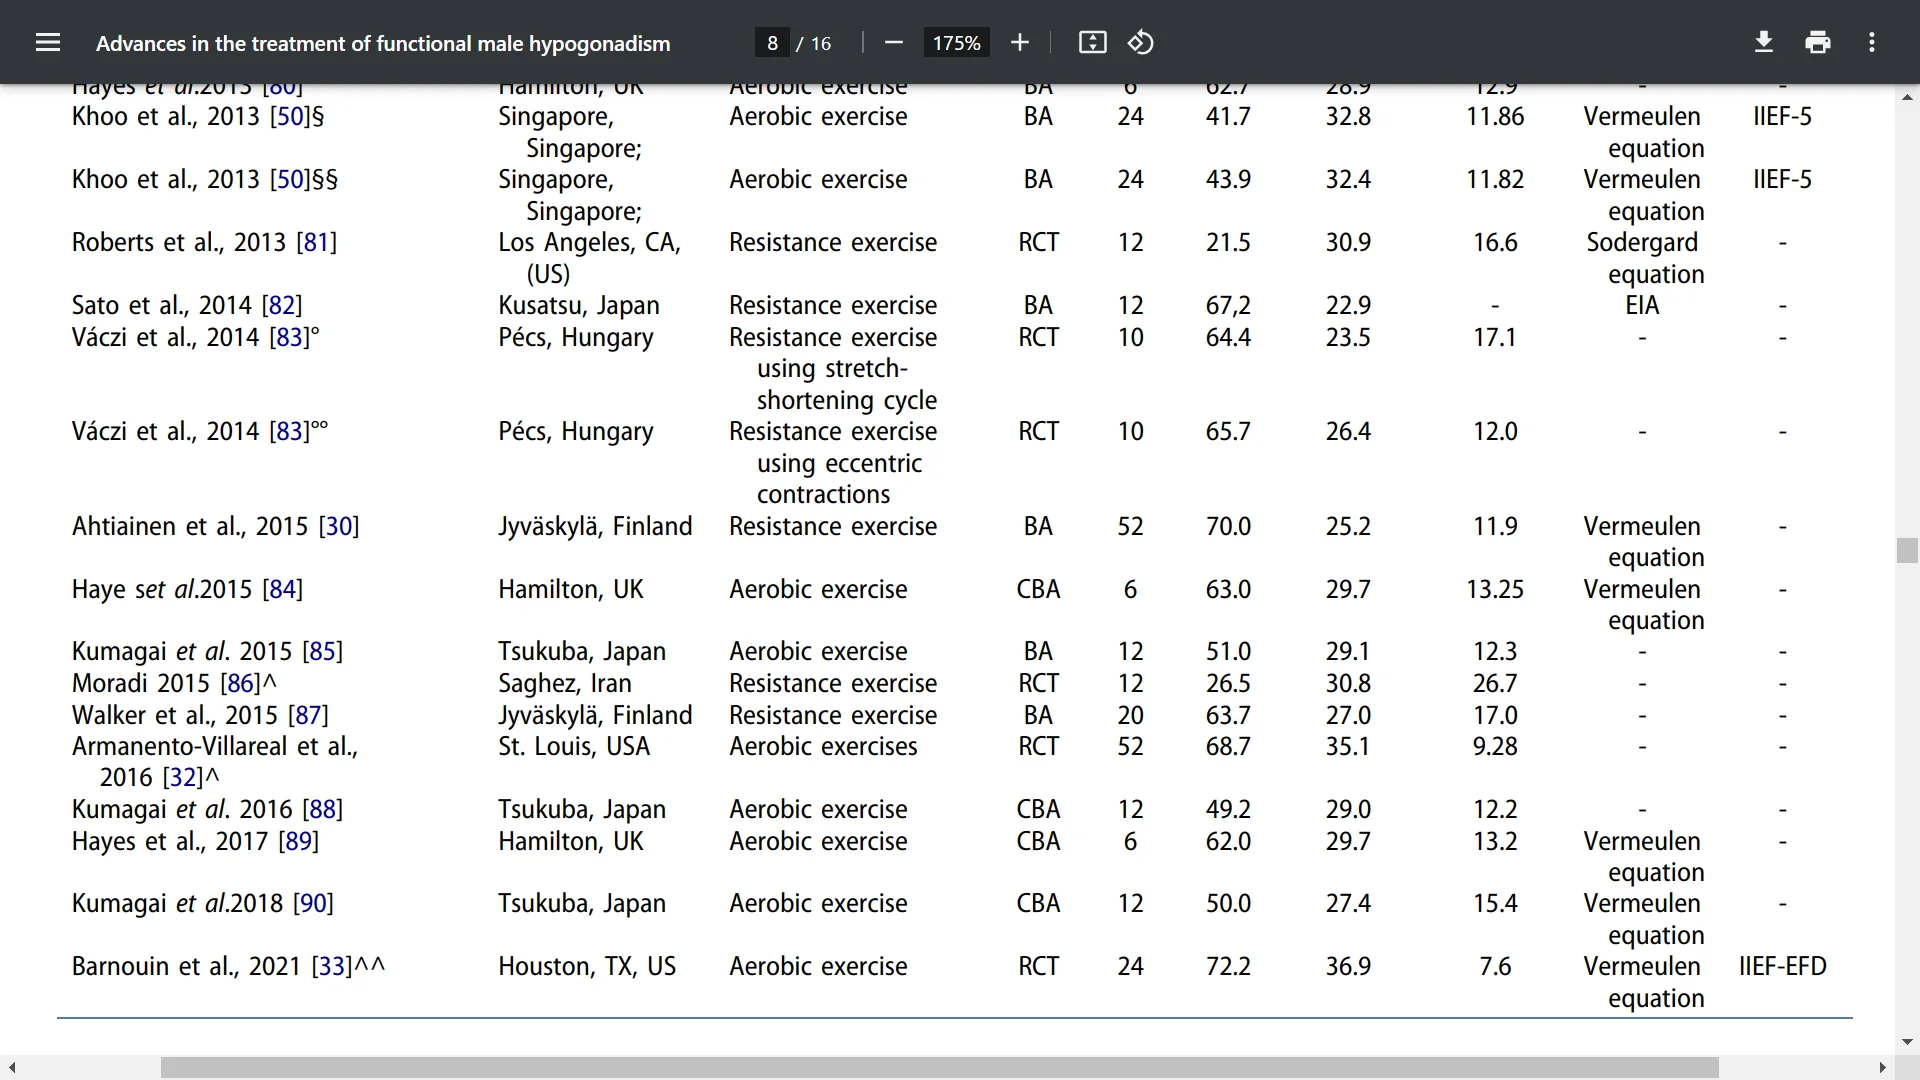This screenshot has width=1920, height=1080.
Task: Click the zoom in plus icon
Action: [1020, 43]
